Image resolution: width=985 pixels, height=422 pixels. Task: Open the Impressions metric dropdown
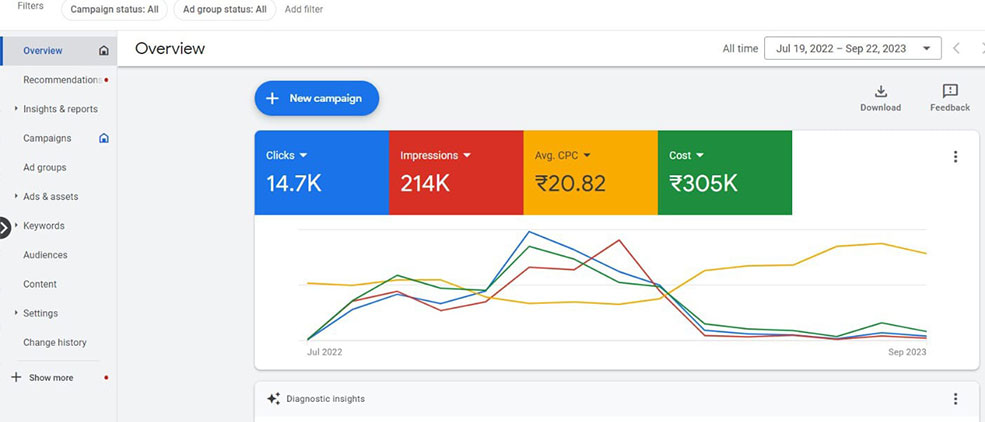click(x=466, y=156)
